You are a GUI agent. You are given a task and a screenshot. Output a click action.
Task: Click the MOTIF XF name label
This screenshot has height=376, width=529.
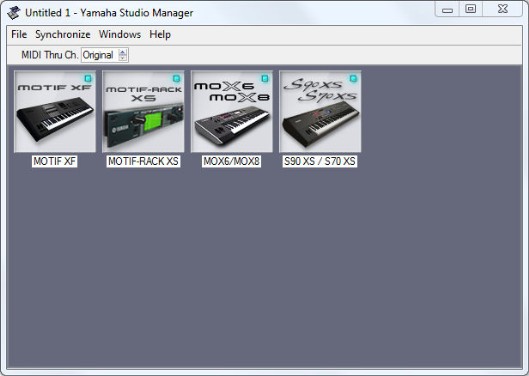point(55,161)
